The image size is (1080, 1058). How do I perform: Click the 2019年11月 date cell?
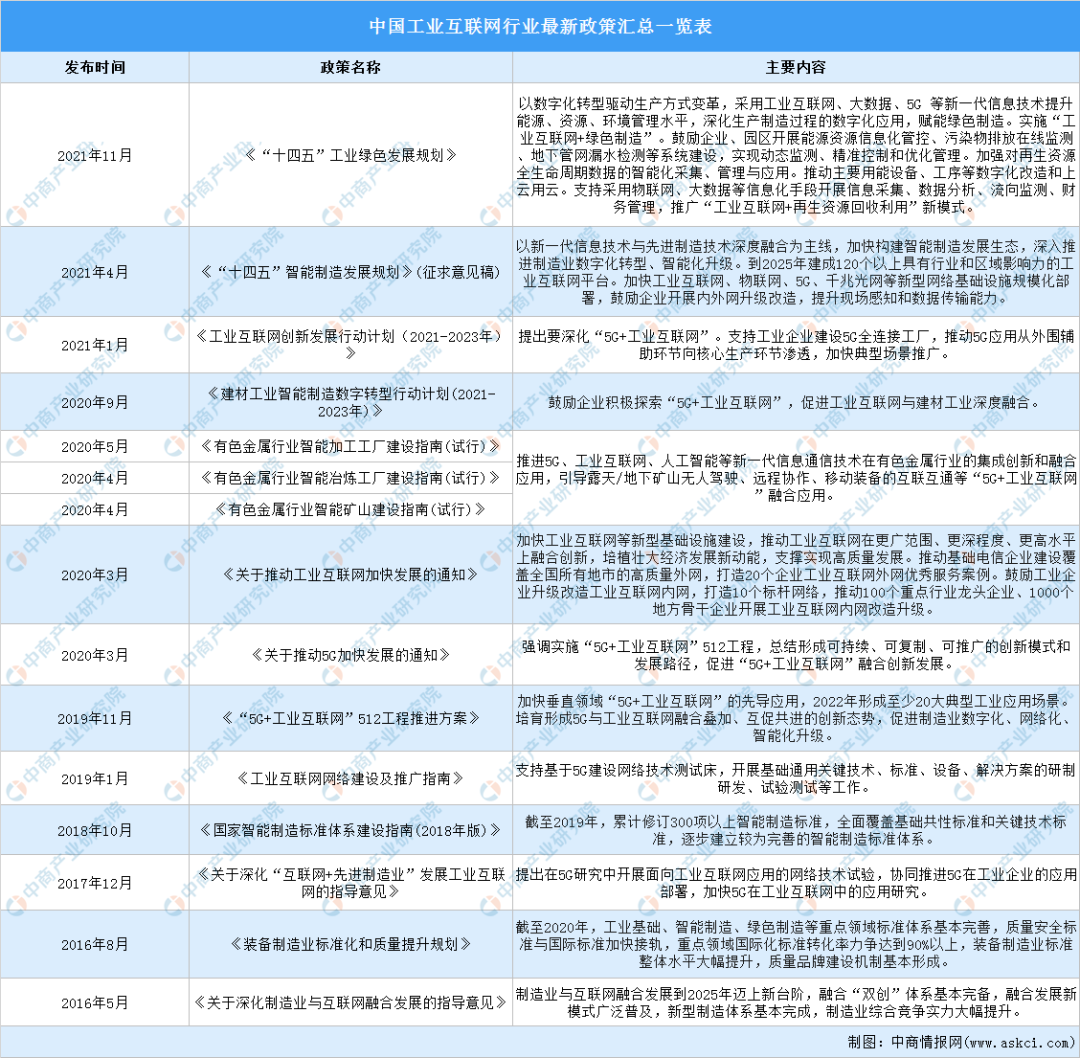94,718
